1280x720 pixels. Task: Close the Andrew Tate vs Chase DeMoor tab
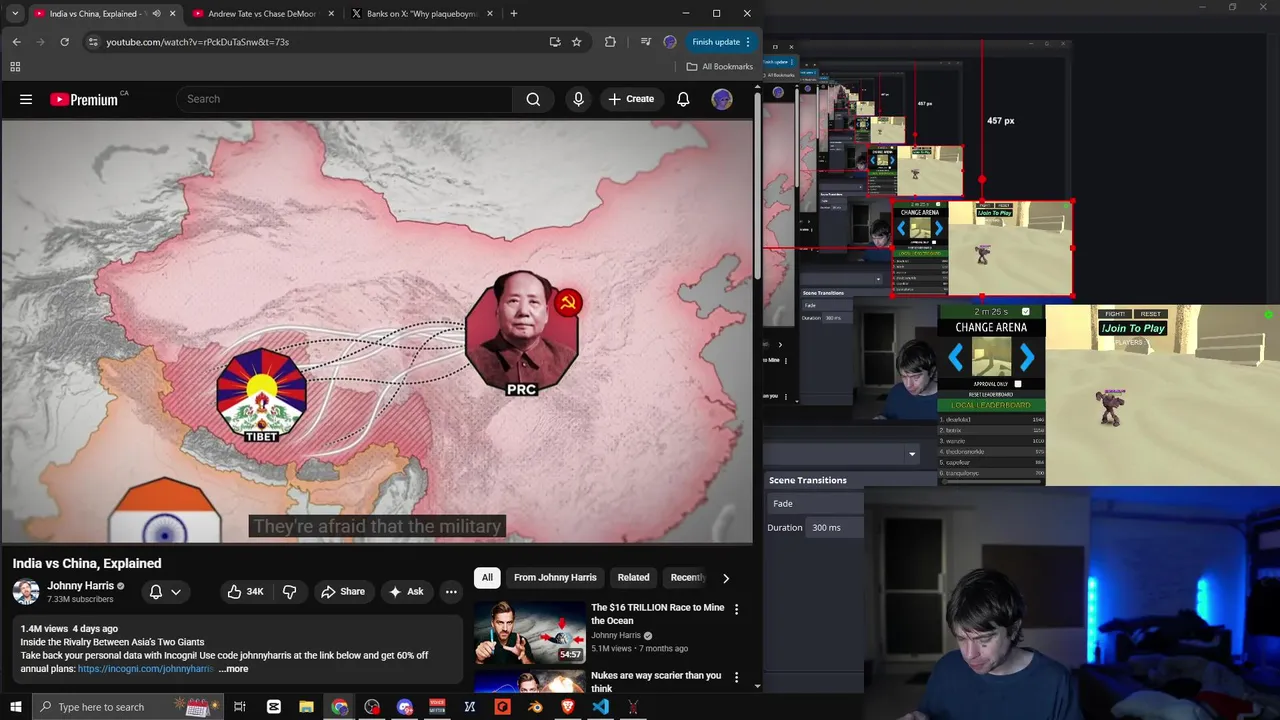pos(332,14)
